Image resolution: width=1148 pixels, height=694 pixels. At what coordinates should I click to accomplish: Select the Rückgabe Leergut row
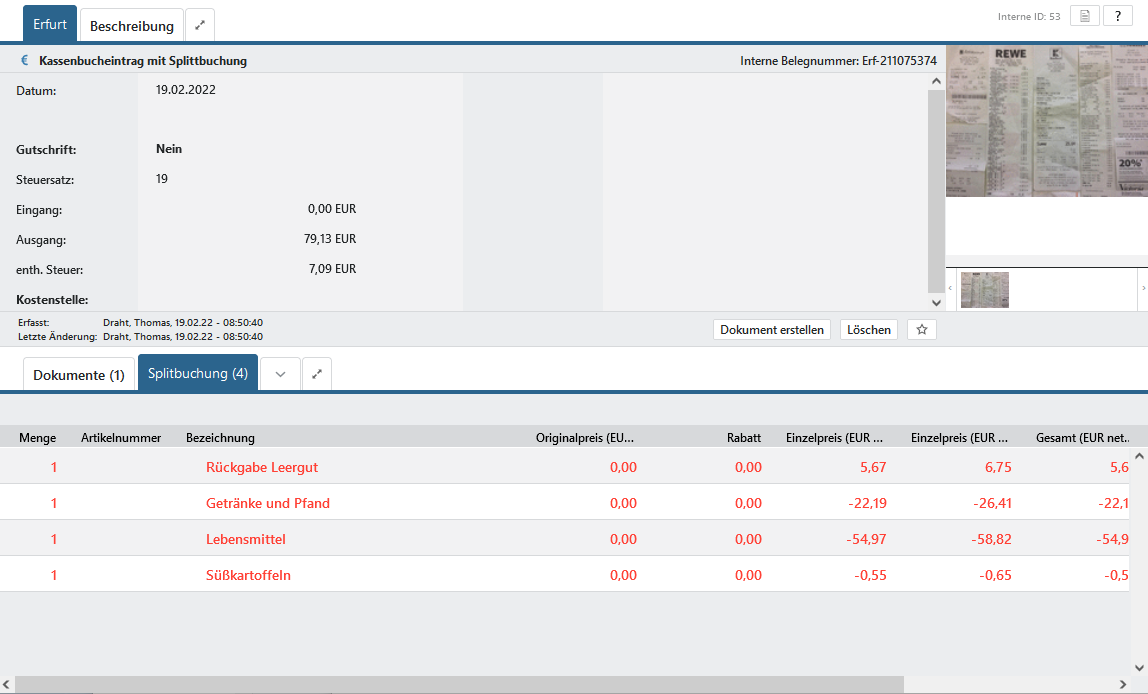(x=262, y=467)
